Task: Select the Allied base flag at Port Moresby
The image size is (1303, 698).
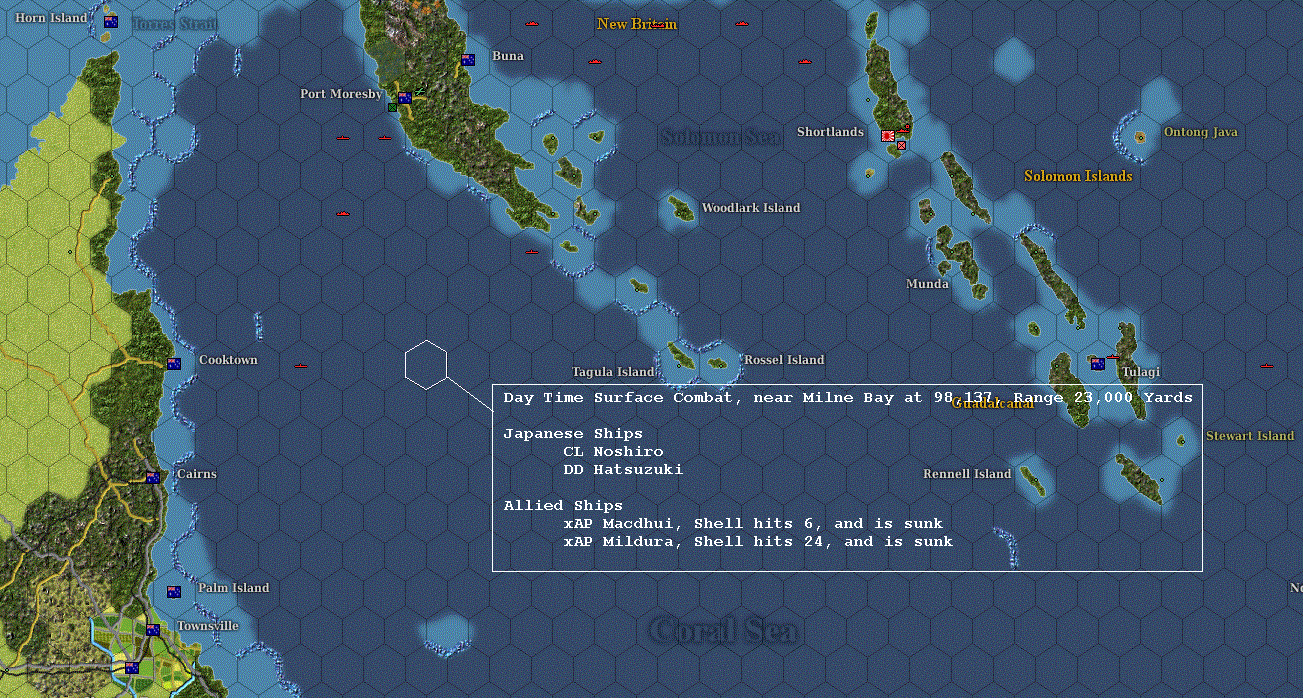Action: [x=403, y=97]
